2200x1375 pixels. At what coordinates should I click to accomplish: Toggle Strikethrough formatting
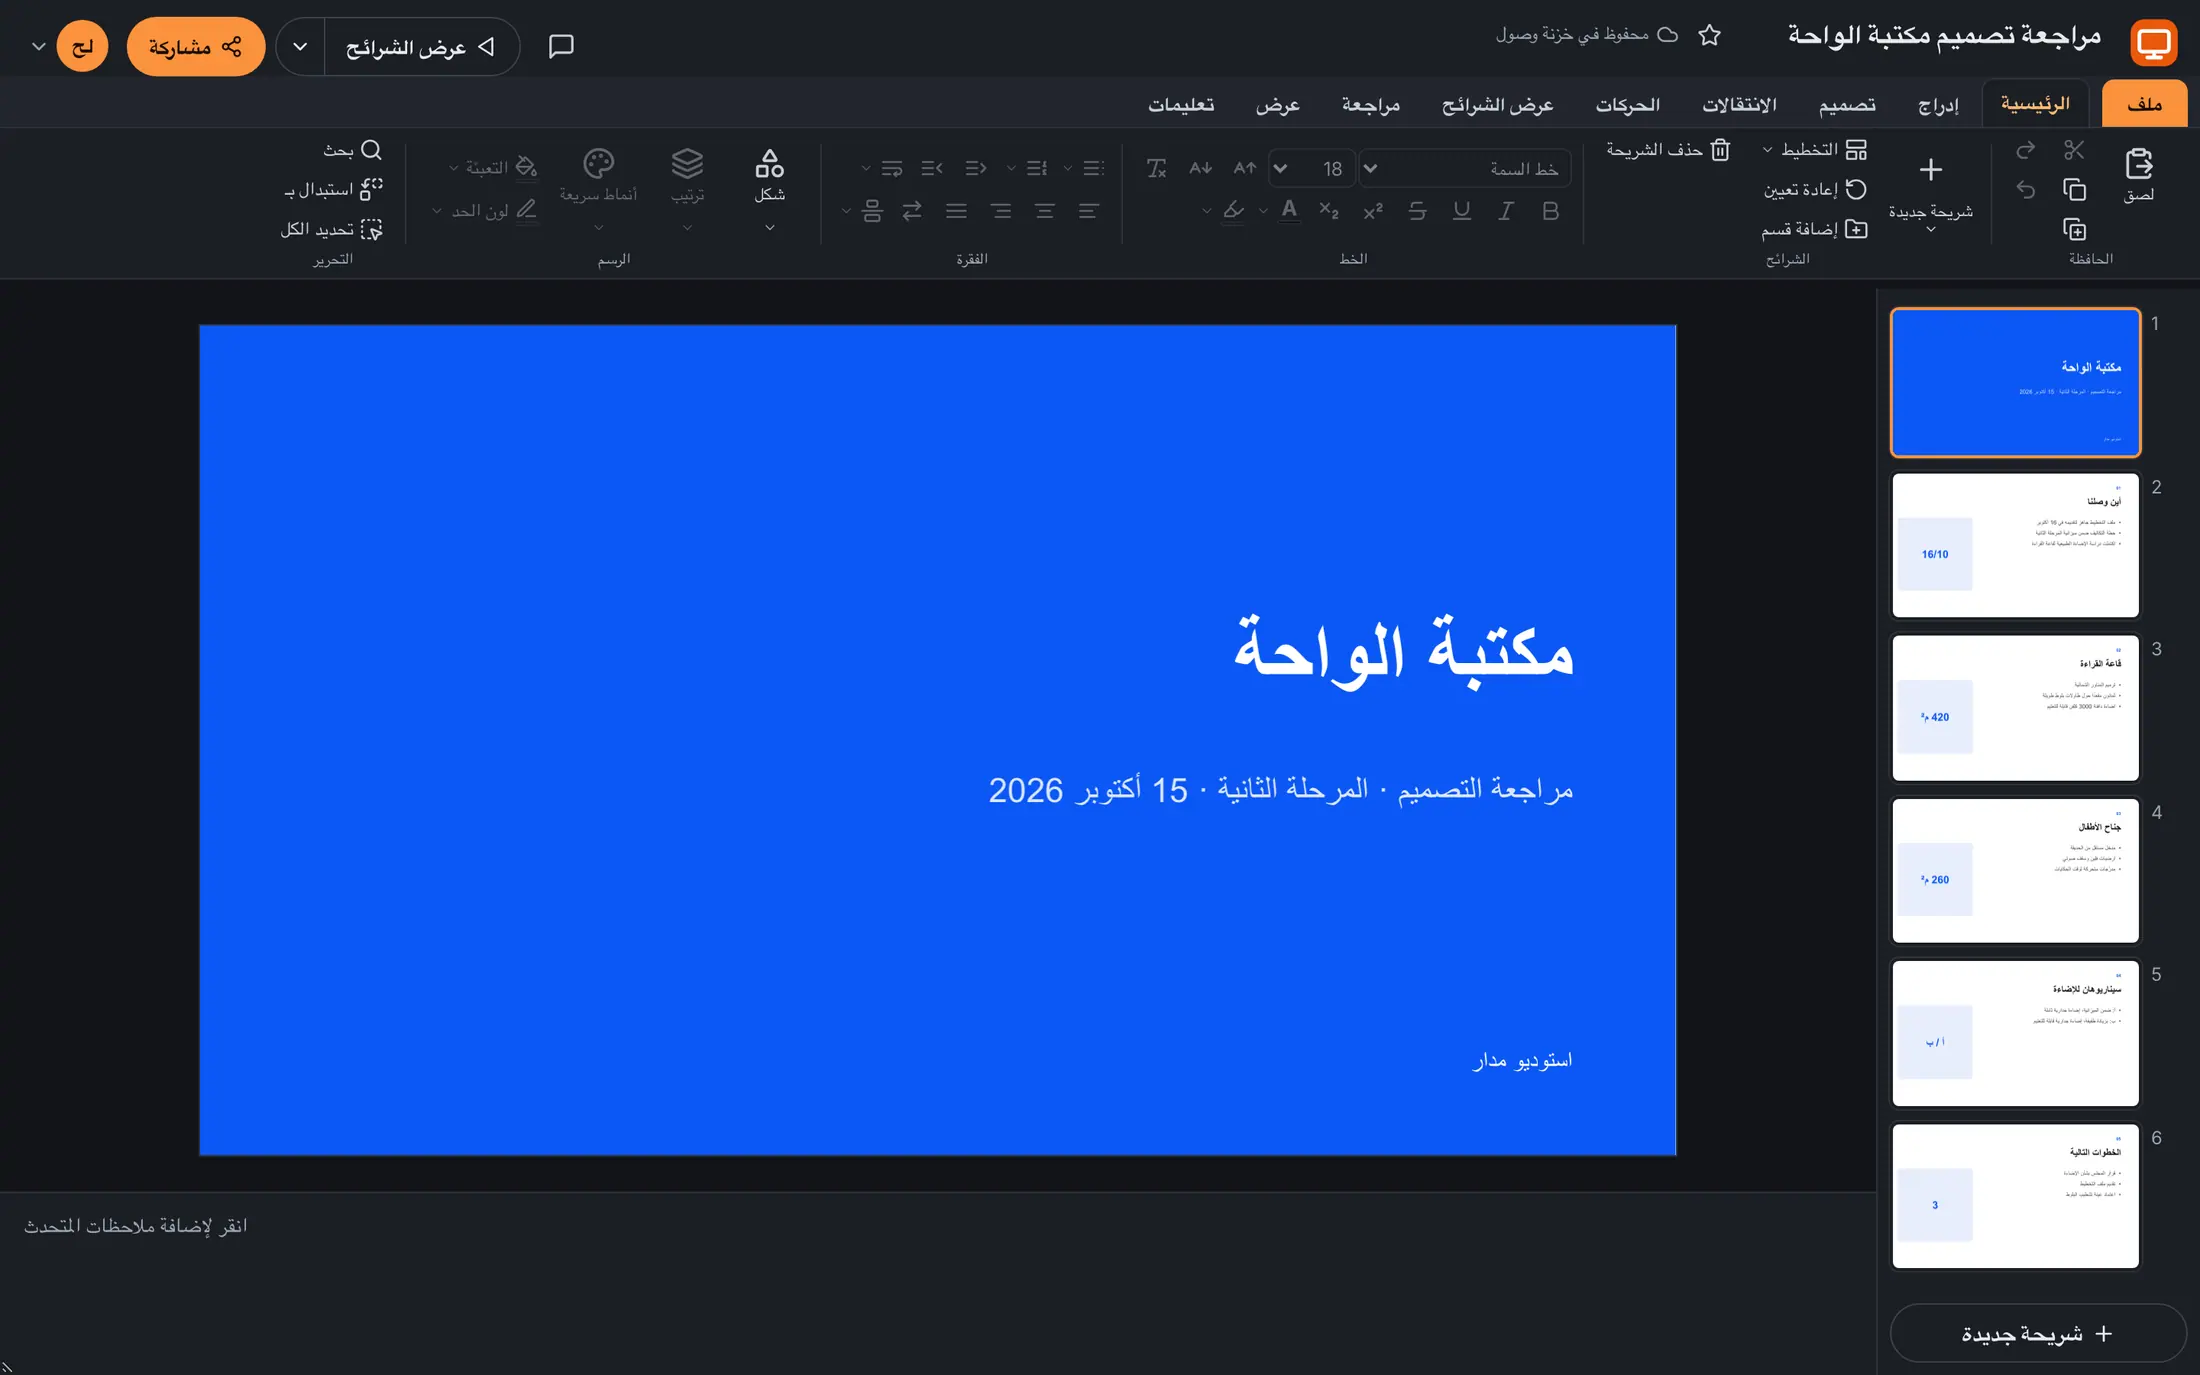coord(1417,211)
